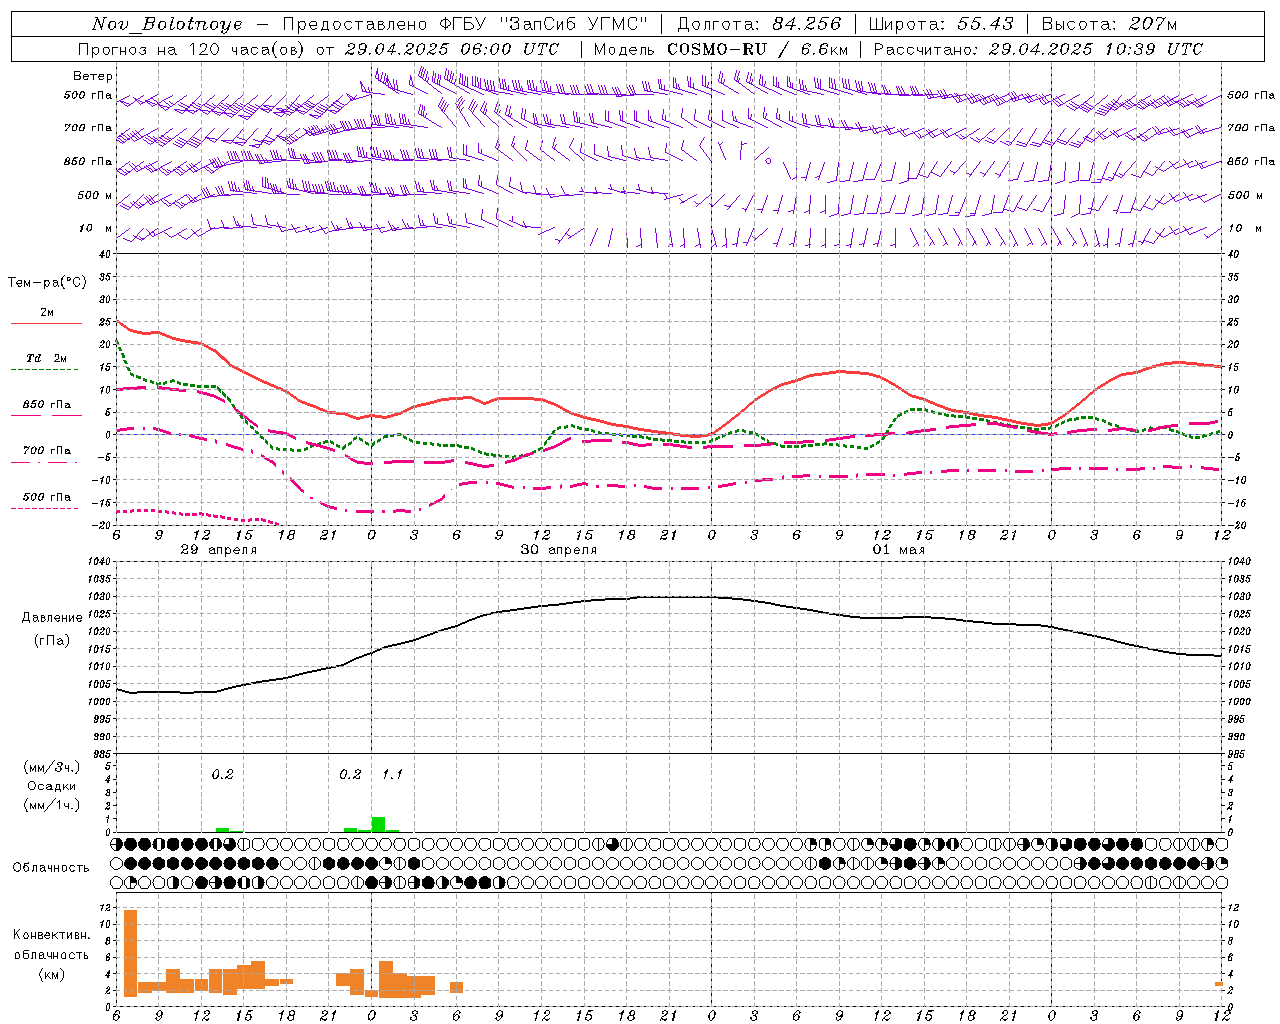Click 'Модель COSMO-RU / 6.6км' text

click(720, 49)
